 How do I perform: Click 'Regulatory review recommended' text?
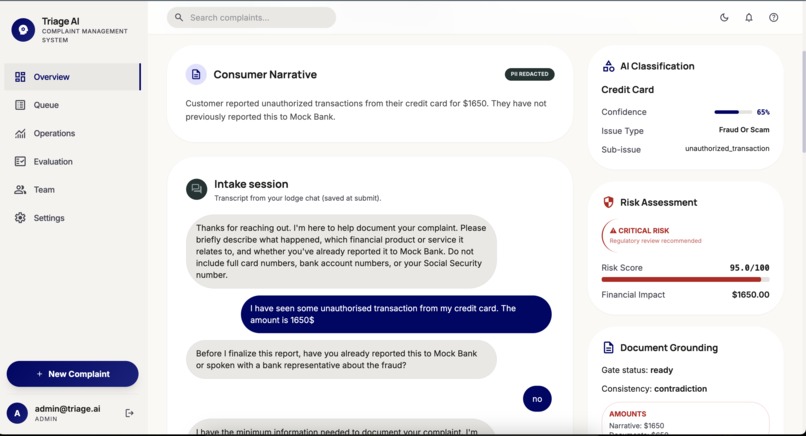click(655, 241)
